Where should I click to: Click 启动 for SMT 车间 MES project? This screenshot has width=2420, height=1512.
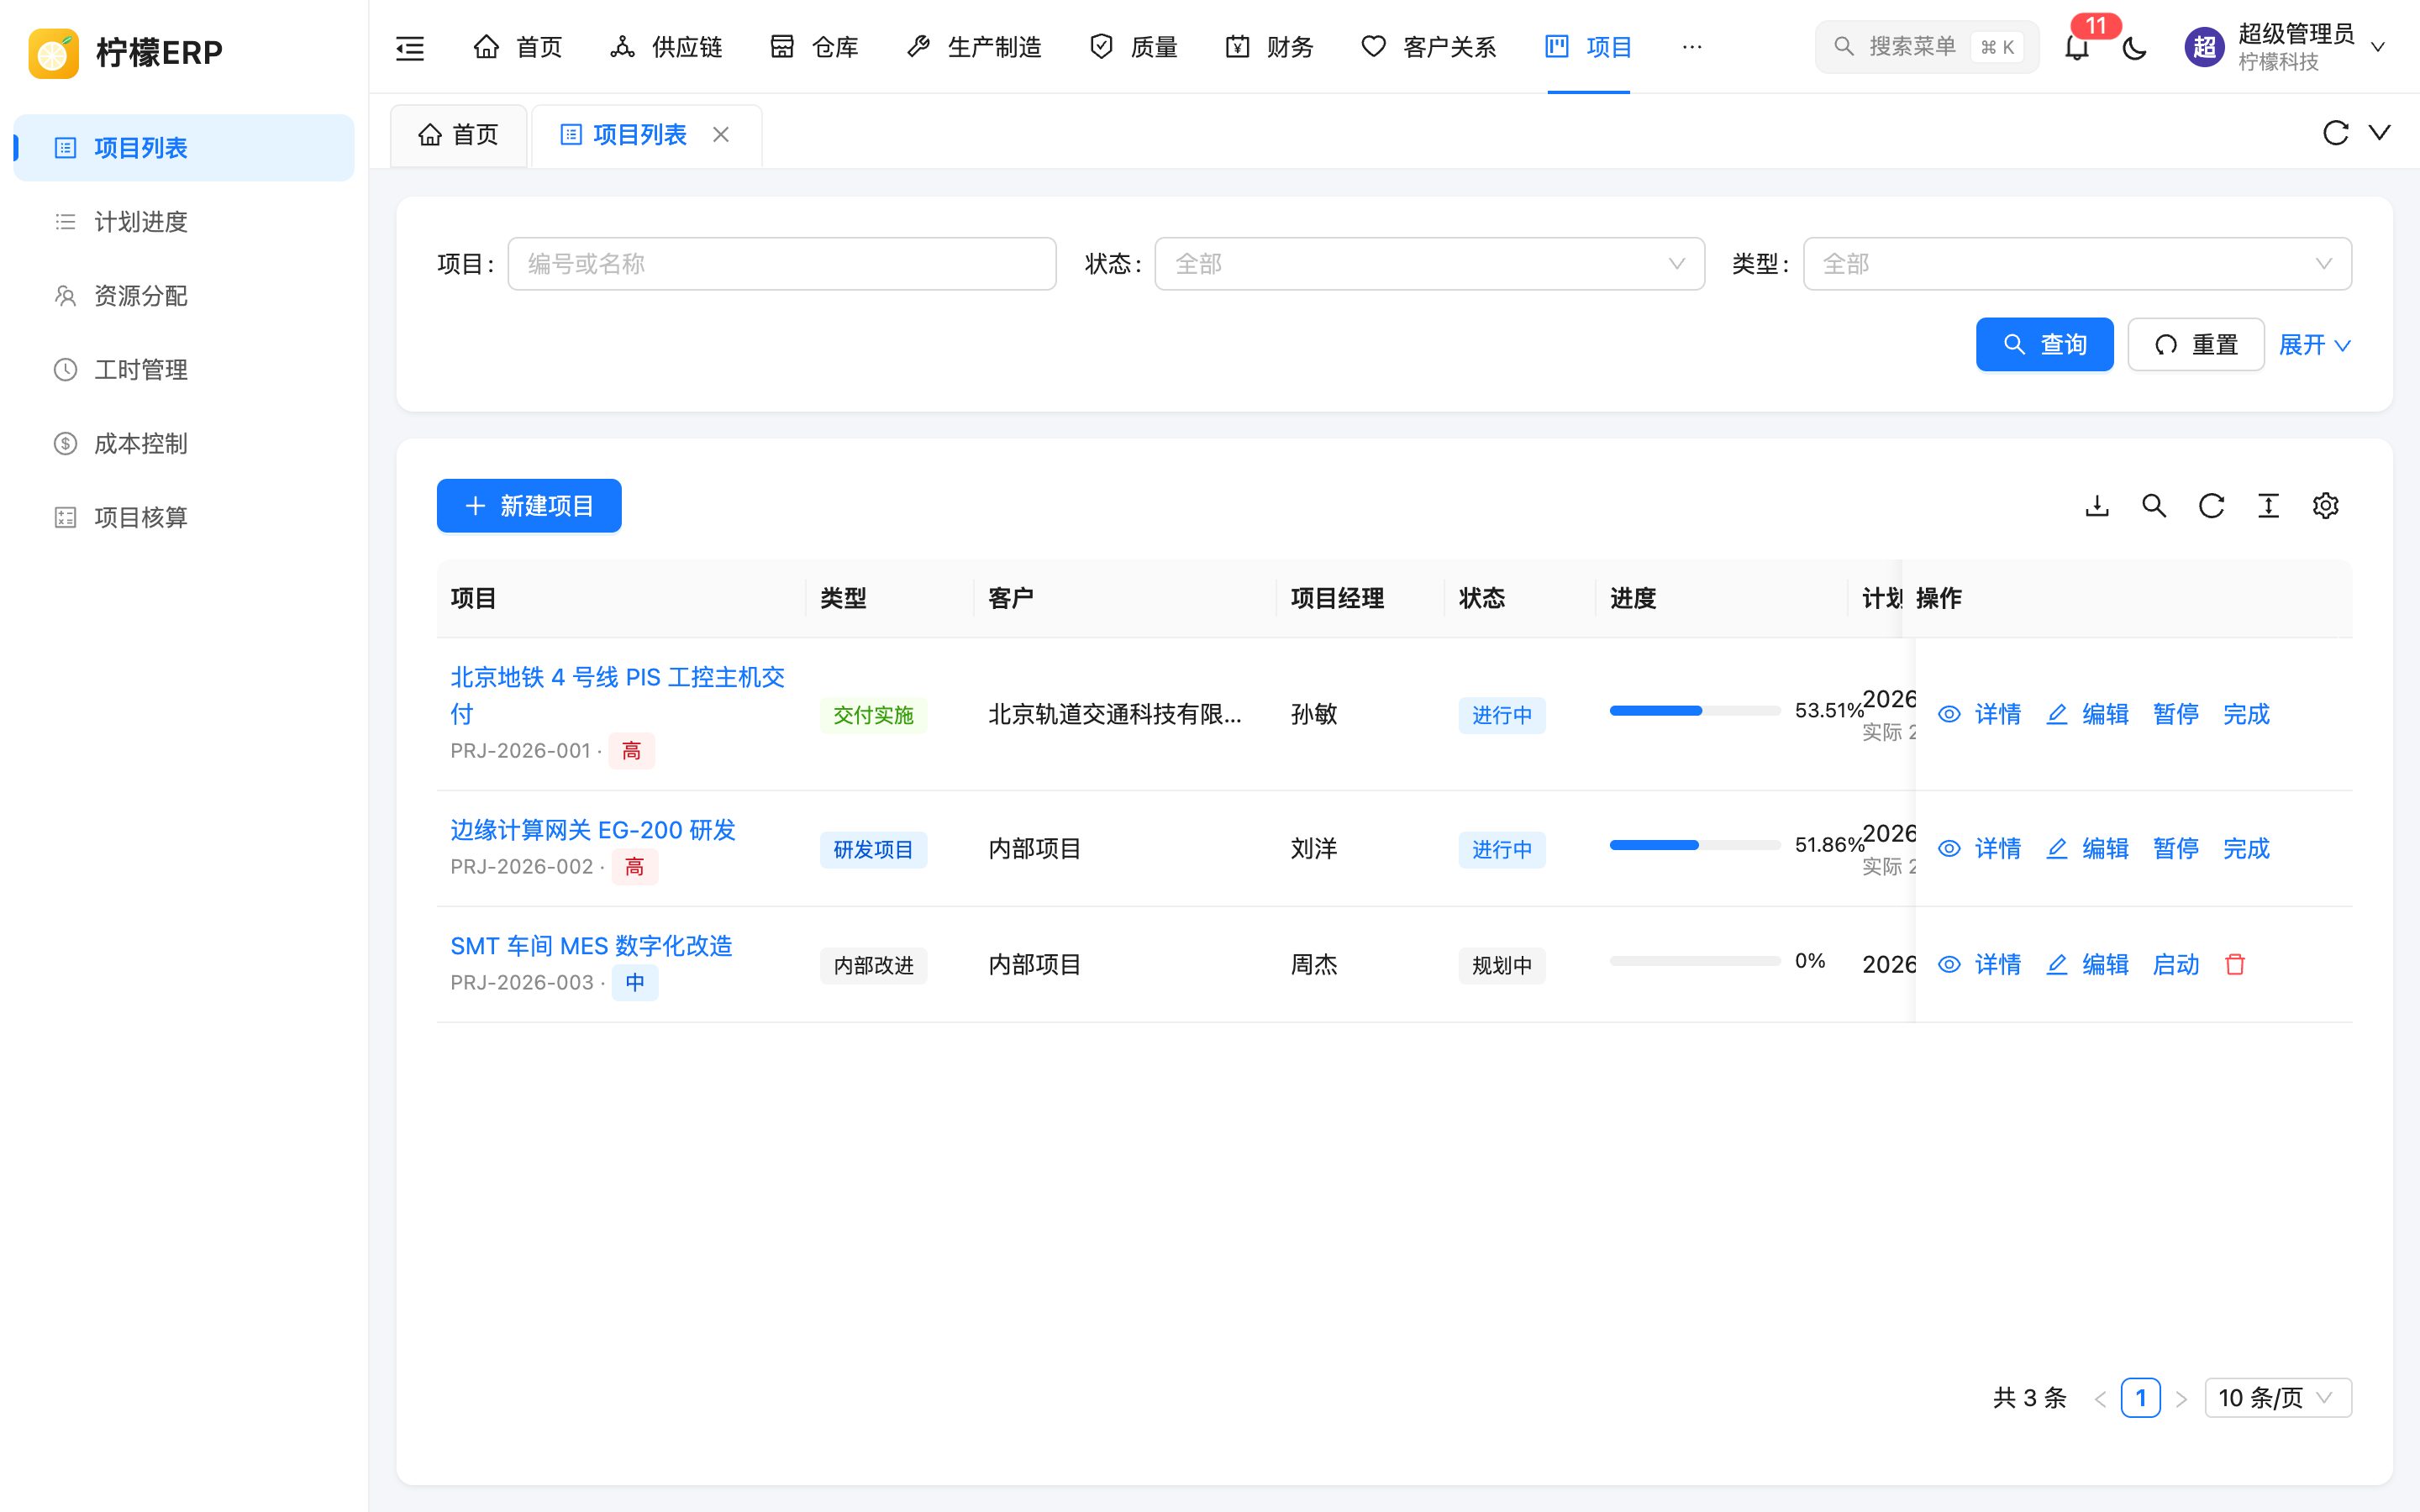click(2175, 964)
